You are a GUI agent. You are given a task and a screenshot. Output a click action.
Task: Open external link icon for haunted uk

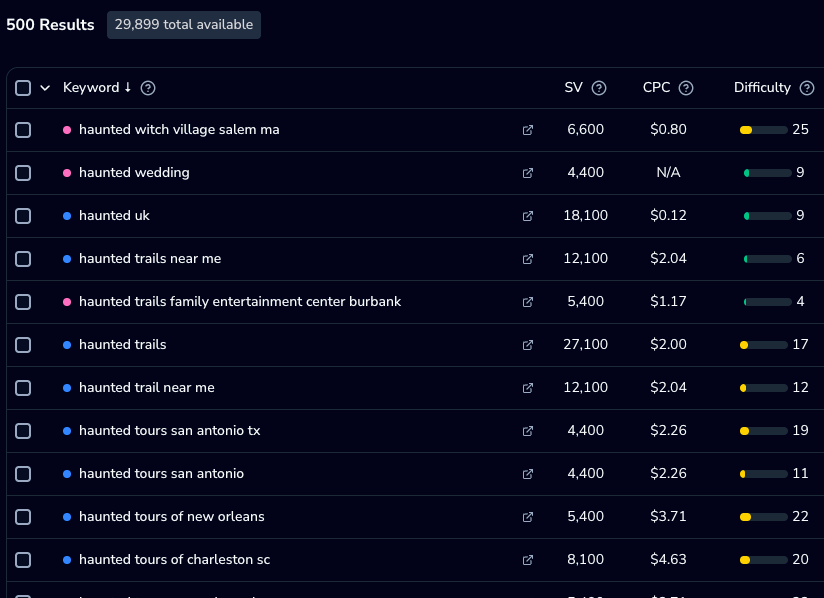pyautogui.click(x=528, y=216)
